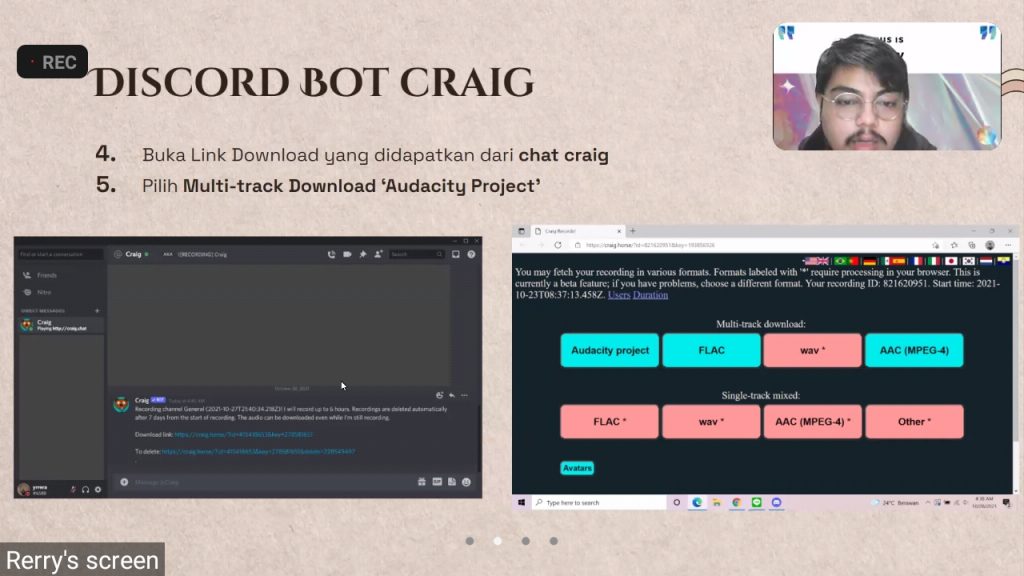Screen dimensions: 1024x576
Task: Click the Message Craig text field
Action: (x=271, y=482)
